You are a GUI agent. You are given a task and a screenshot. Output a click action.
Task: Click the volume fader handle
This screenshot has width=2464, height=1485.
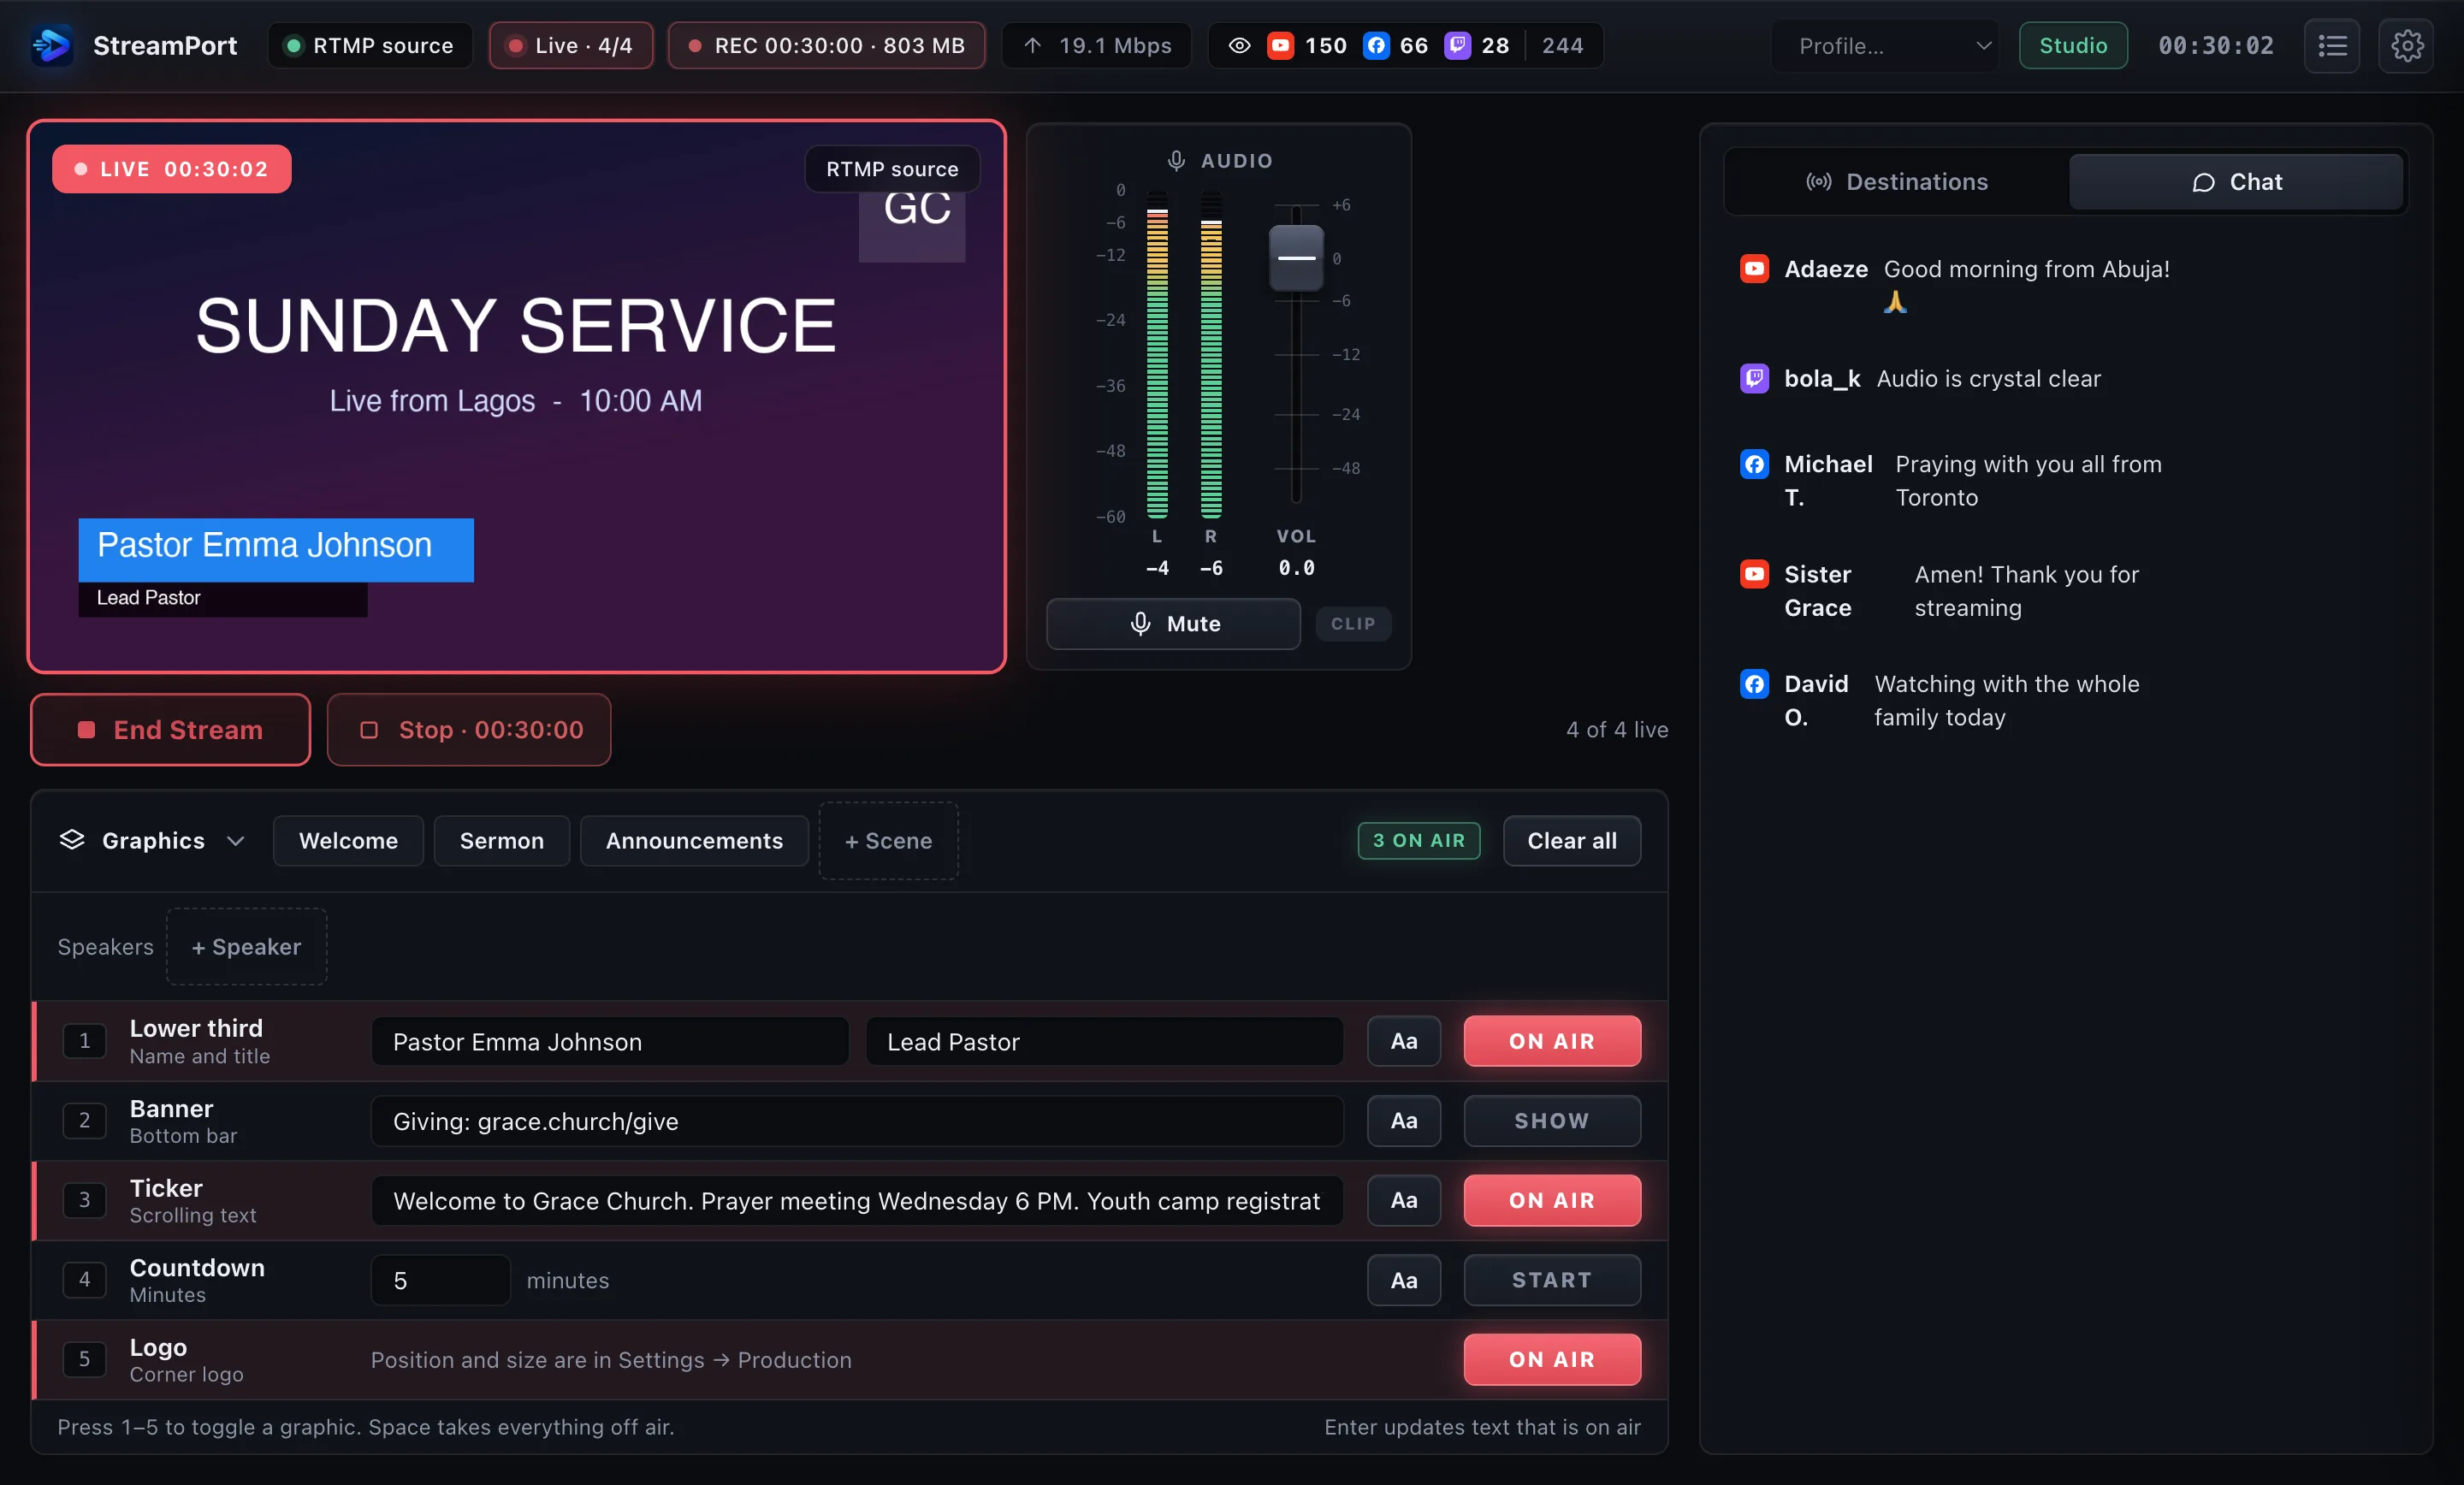tap(1296, 257)
